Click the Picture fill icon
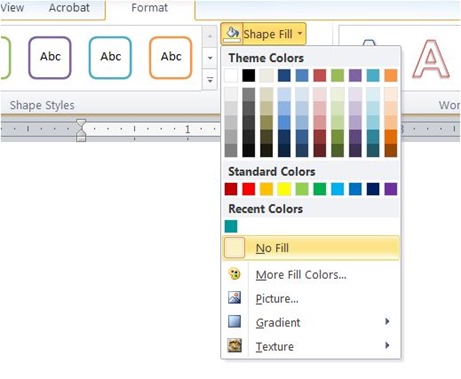This screenshot has width=461, height=379. [234, 297]
